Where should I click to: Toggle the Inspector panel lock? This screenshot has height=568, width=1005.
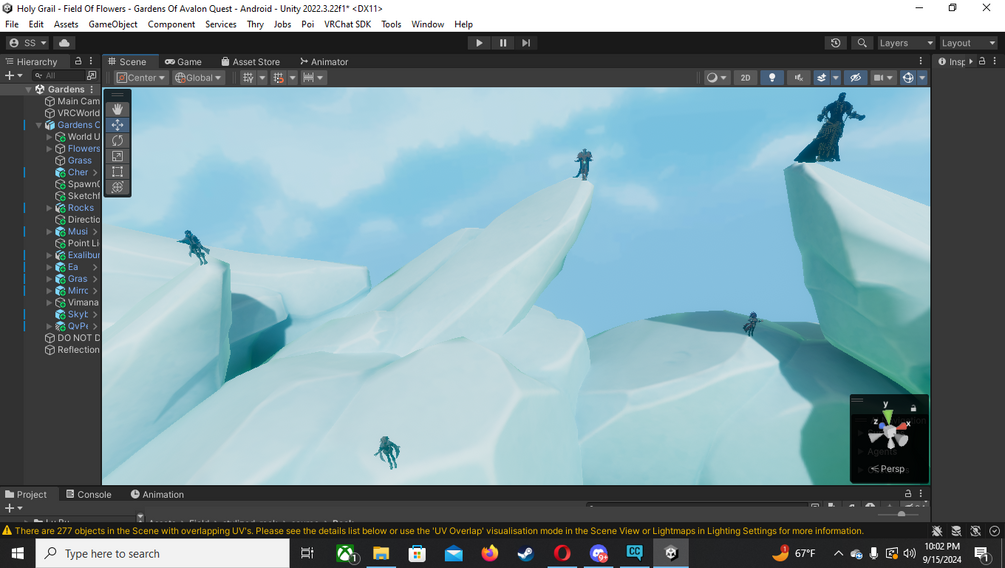tap(982, 61)
